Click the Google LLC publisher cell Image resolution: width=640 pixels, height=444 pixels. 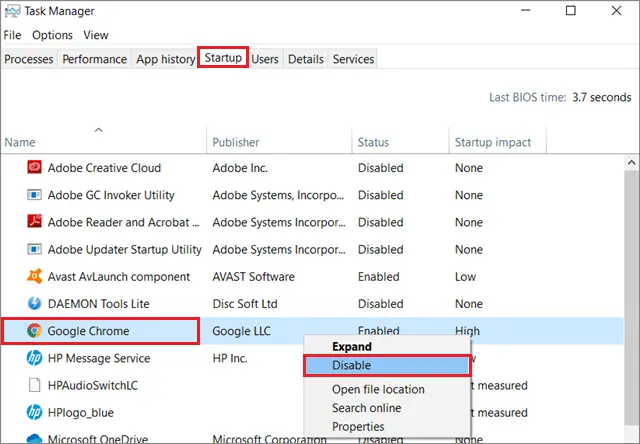pos(241,331)
